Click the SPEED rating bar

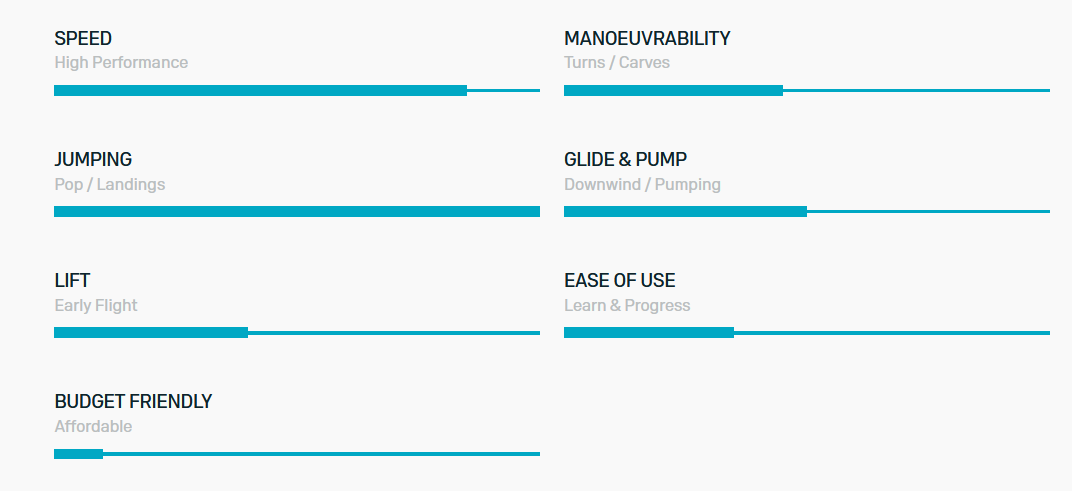tap(297, 90)
